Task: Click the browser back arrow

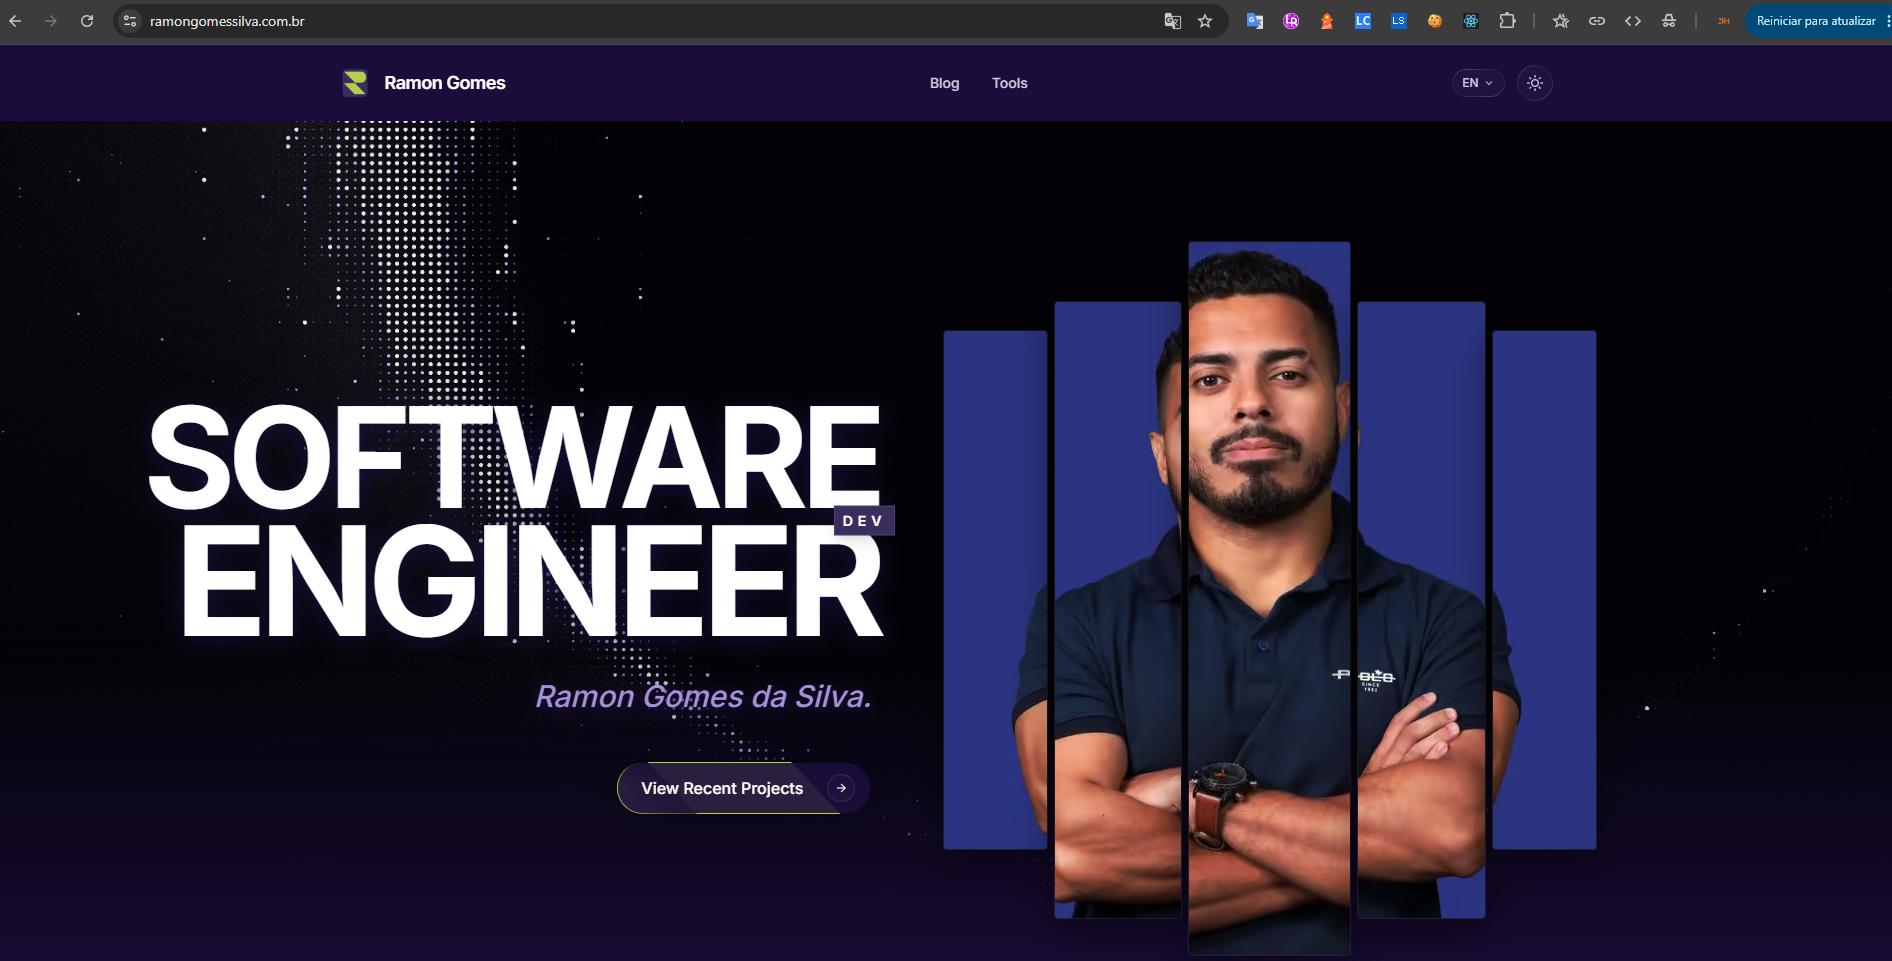Action: (x=15, y=21)
